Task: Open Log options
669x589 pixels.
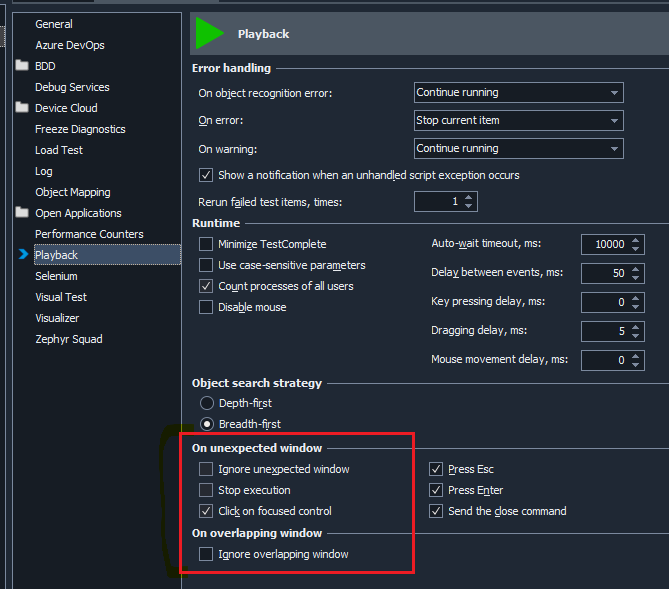Action: (x=44, y=171)
